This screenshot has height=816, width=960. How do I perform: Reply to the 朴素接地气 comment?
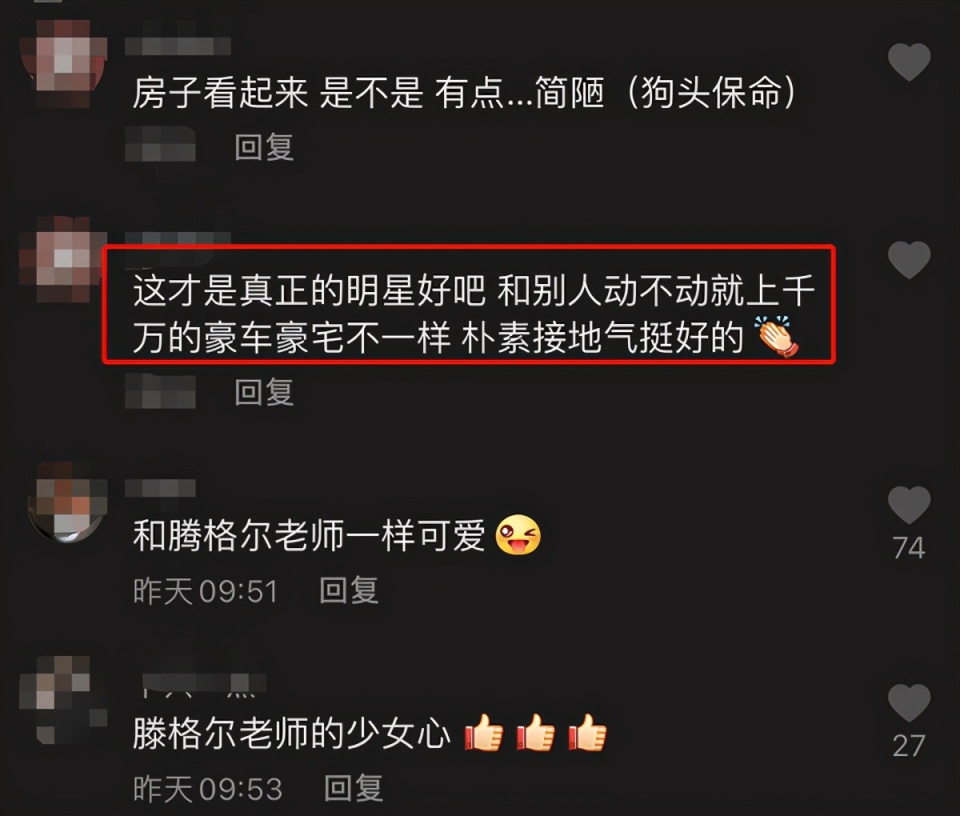click(x=264, y=392)
